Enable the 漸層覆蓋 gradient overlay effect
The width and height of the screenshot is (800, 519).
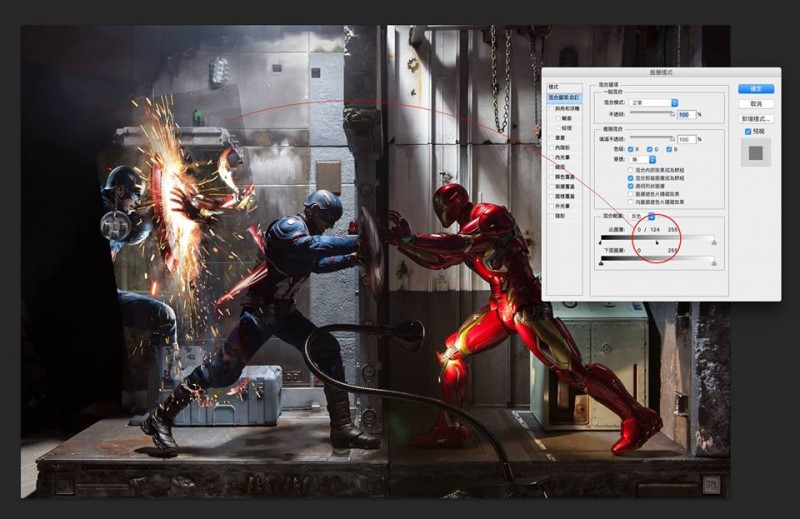tap(551, 186)
